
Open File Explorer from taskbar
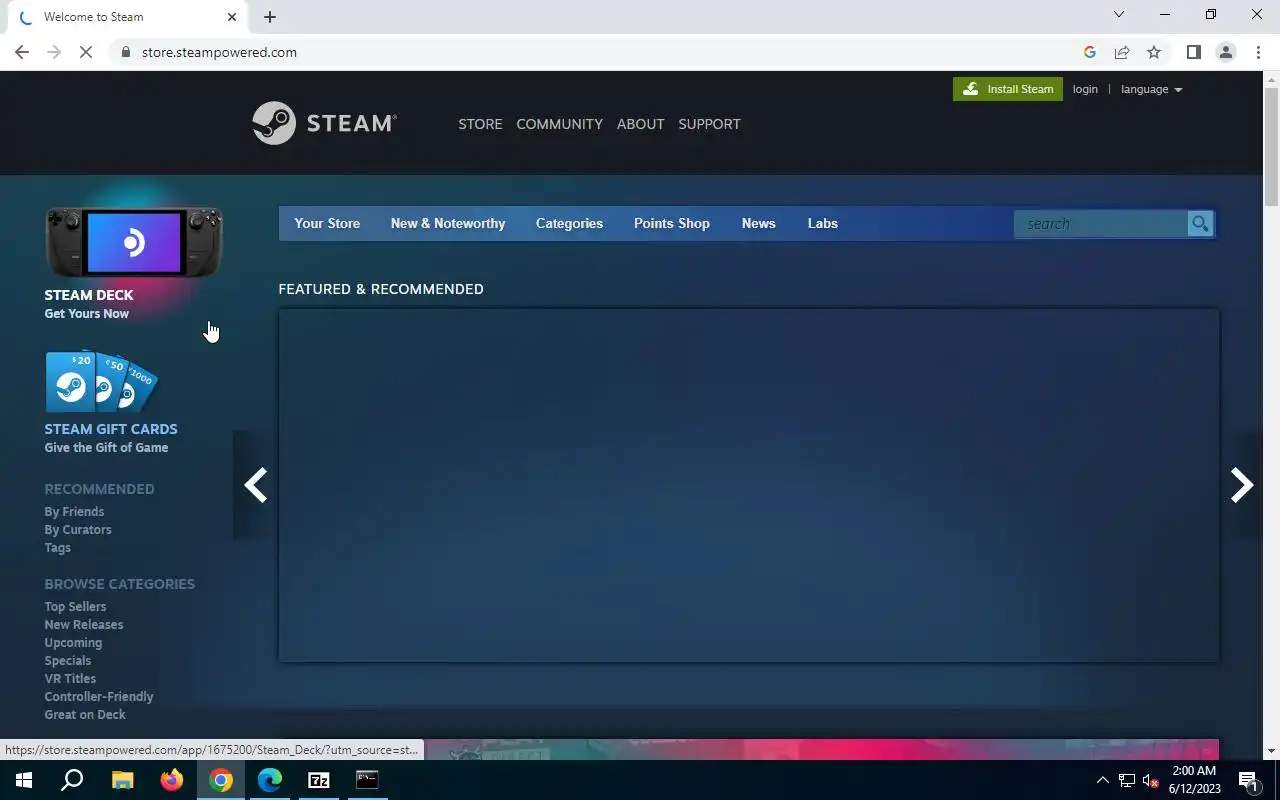pos(122,780)
